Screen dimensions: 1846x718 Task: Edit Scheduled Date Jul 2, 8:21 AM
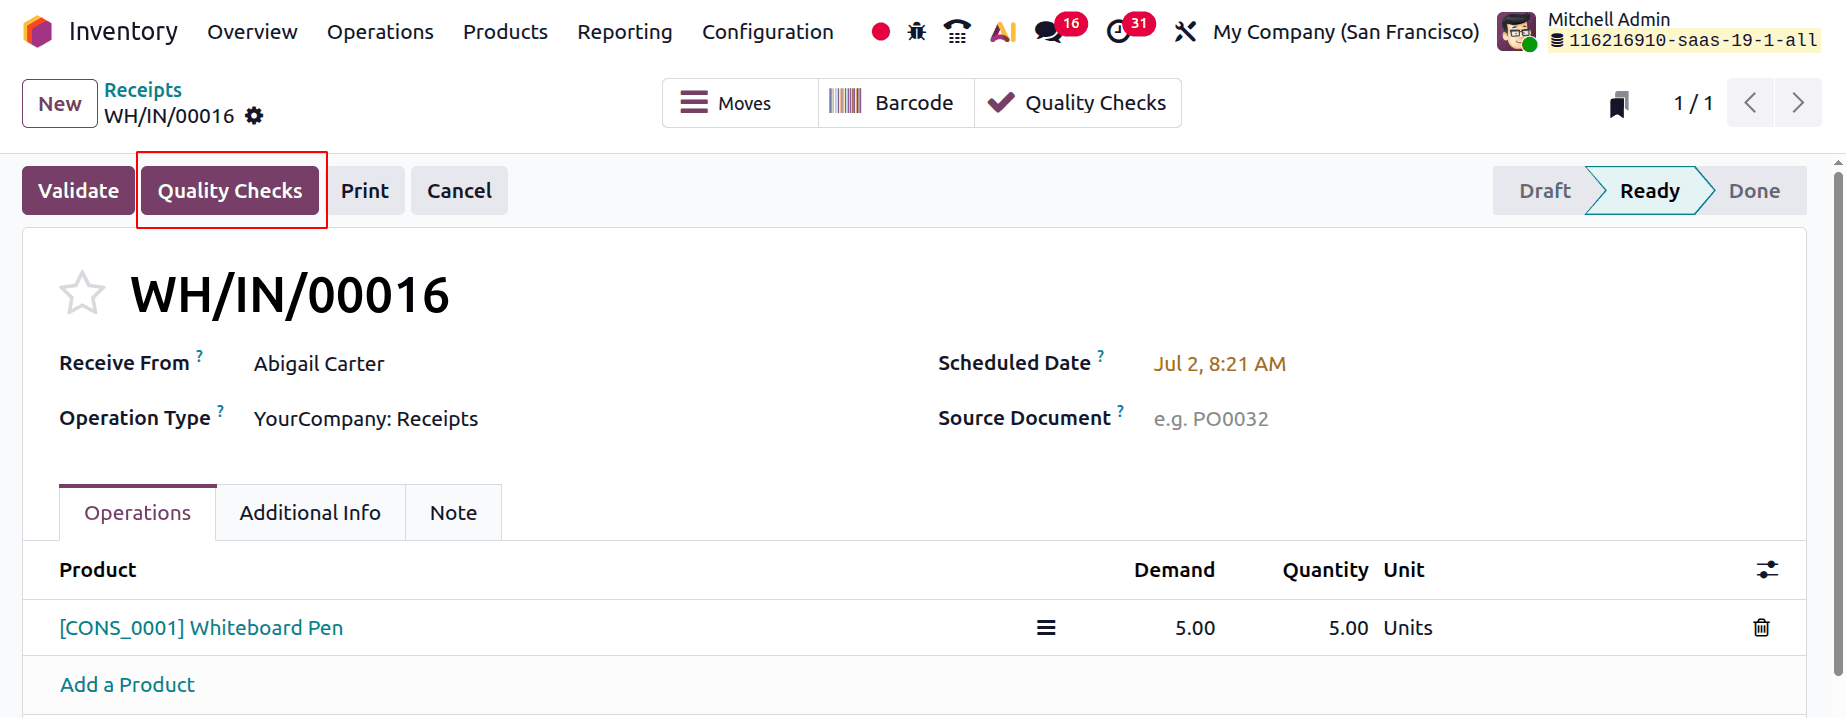[x=1220, y=364]
